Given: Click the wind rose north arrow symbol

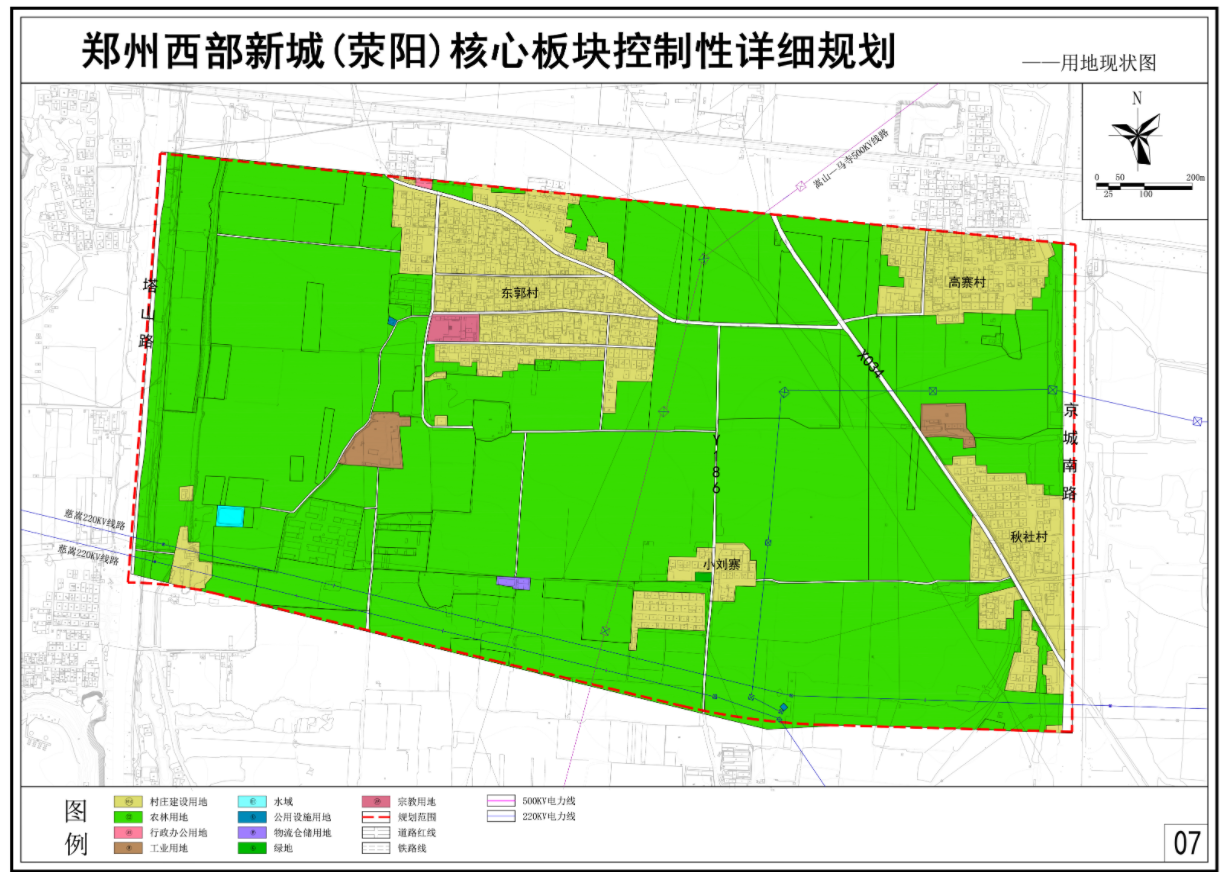Looking at the screenshot, I should pyautogui.click(x=1137, y=133).
